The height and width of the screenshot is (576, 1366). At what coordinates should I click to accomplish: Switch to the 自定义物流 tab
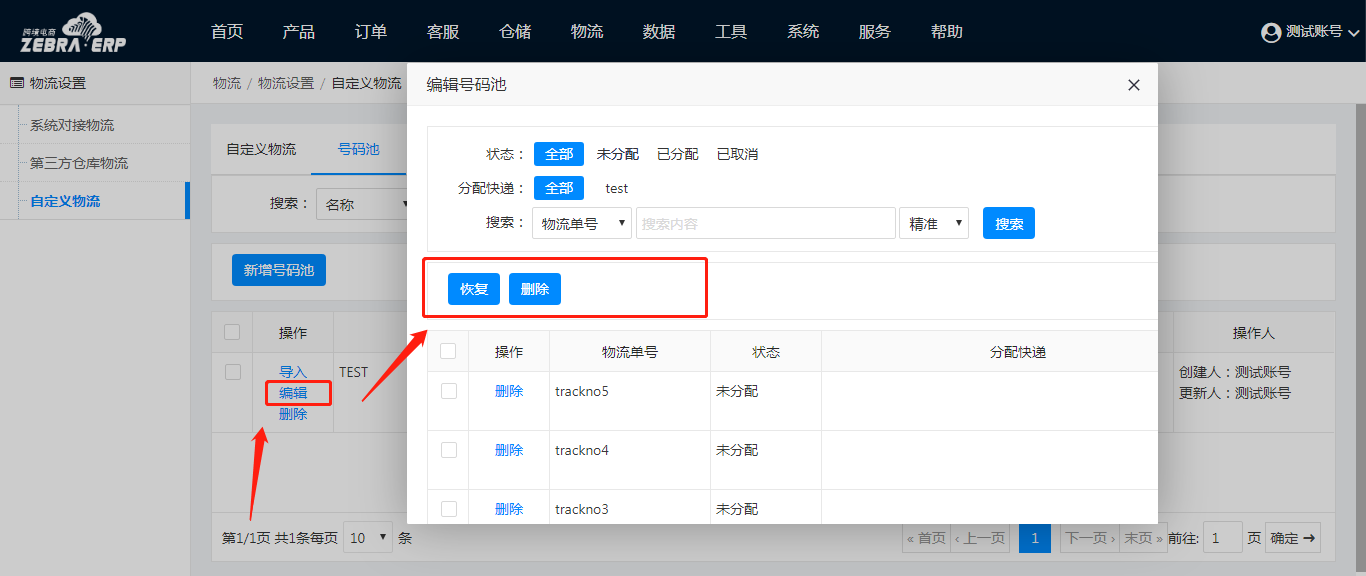point(261,149)
